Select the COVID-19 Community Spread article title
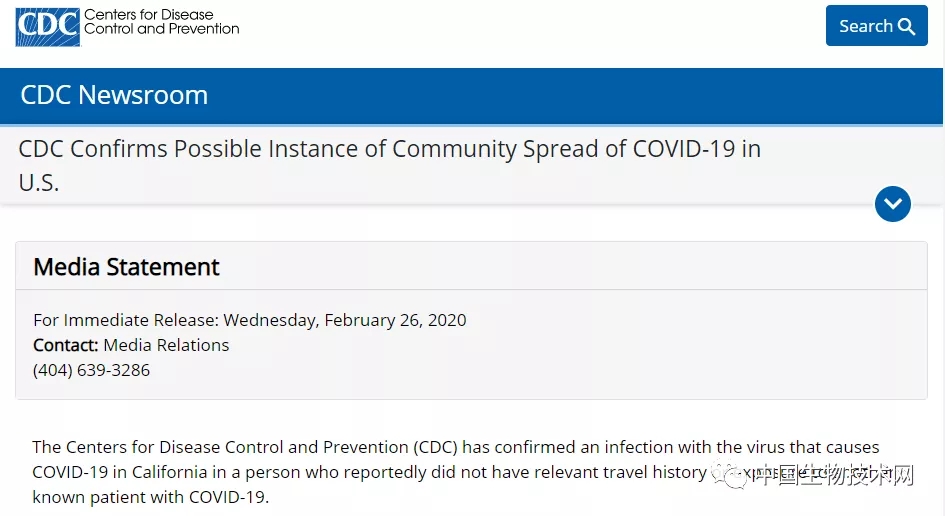Viewport: 945px width, 516px height. coord(389,165)
